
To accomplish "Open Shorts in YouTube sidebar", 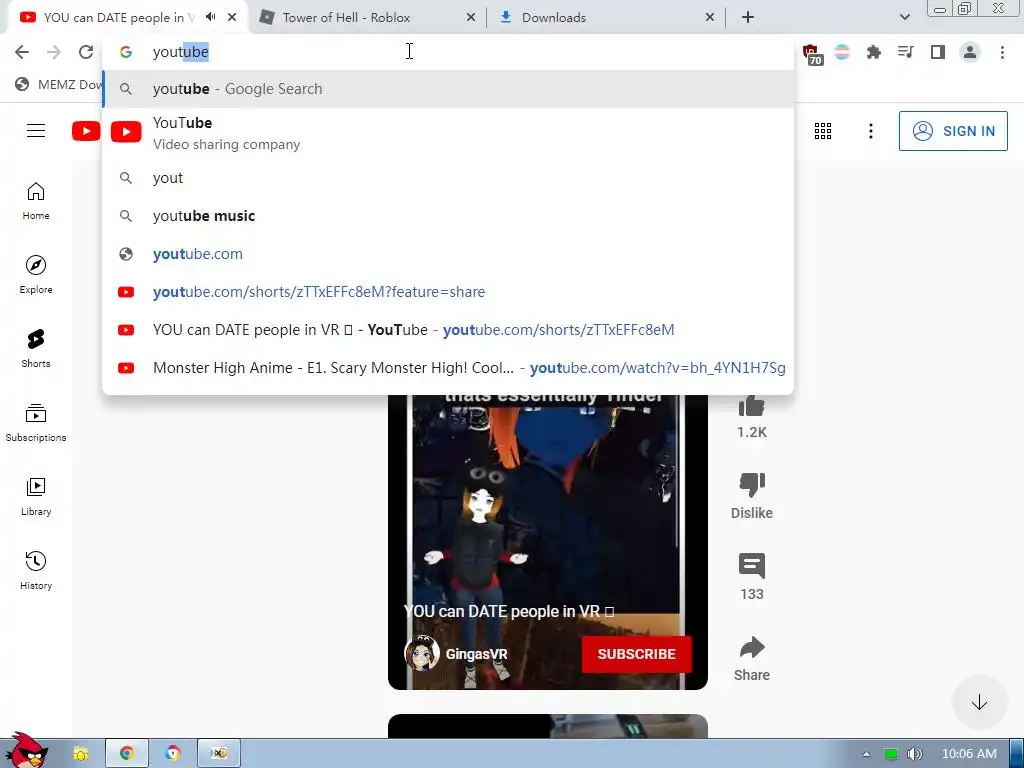I will pos(36,349).
